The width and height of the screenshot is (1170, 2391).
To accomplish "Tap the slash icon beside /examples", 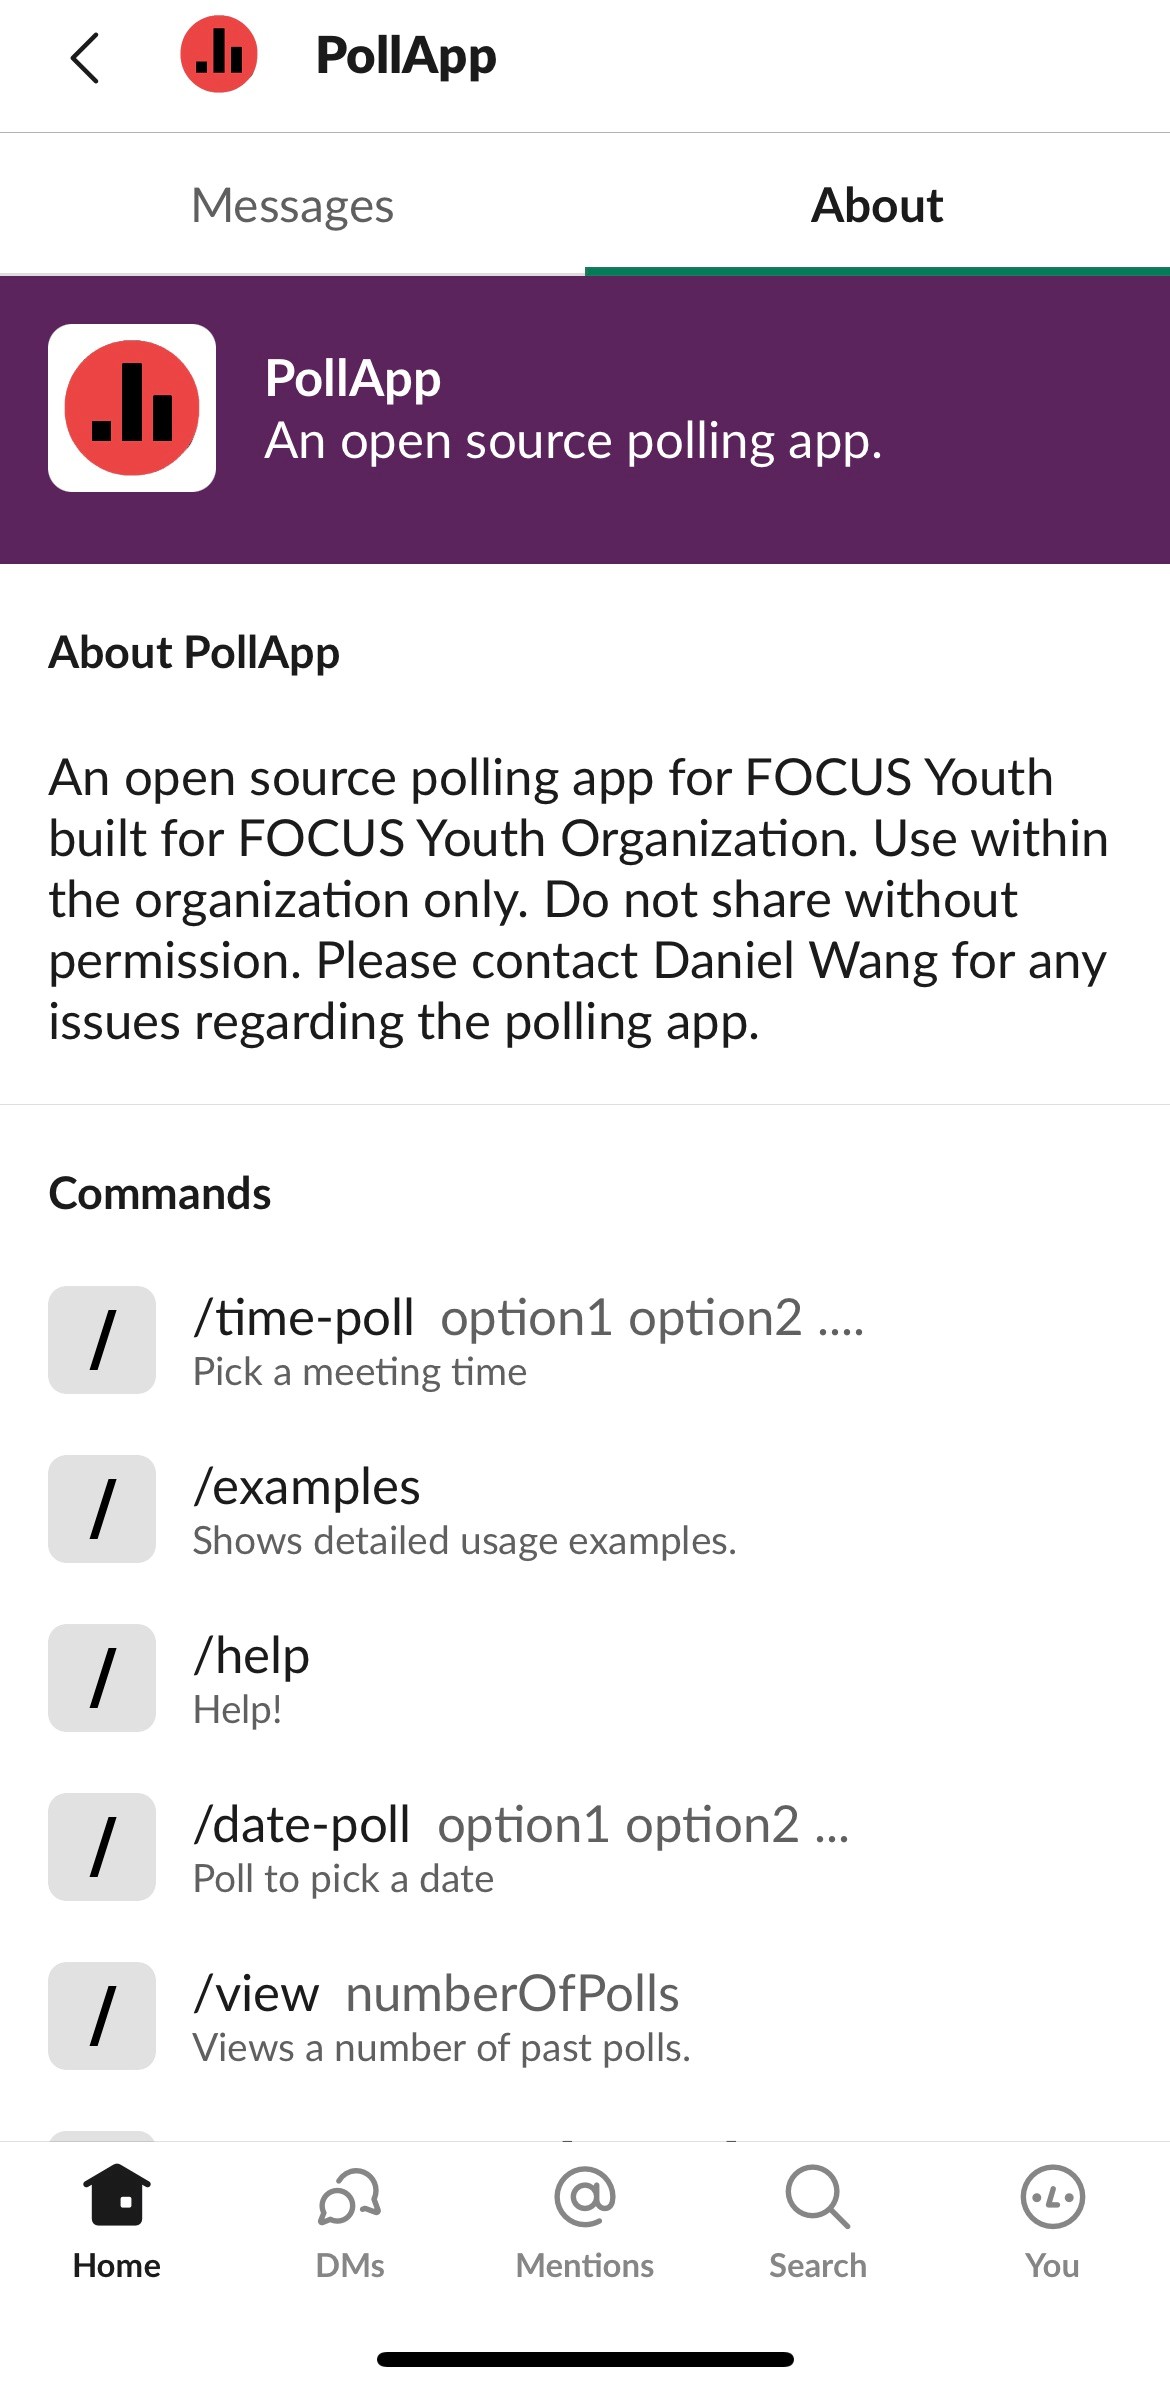I will [x=102, y=1509].
